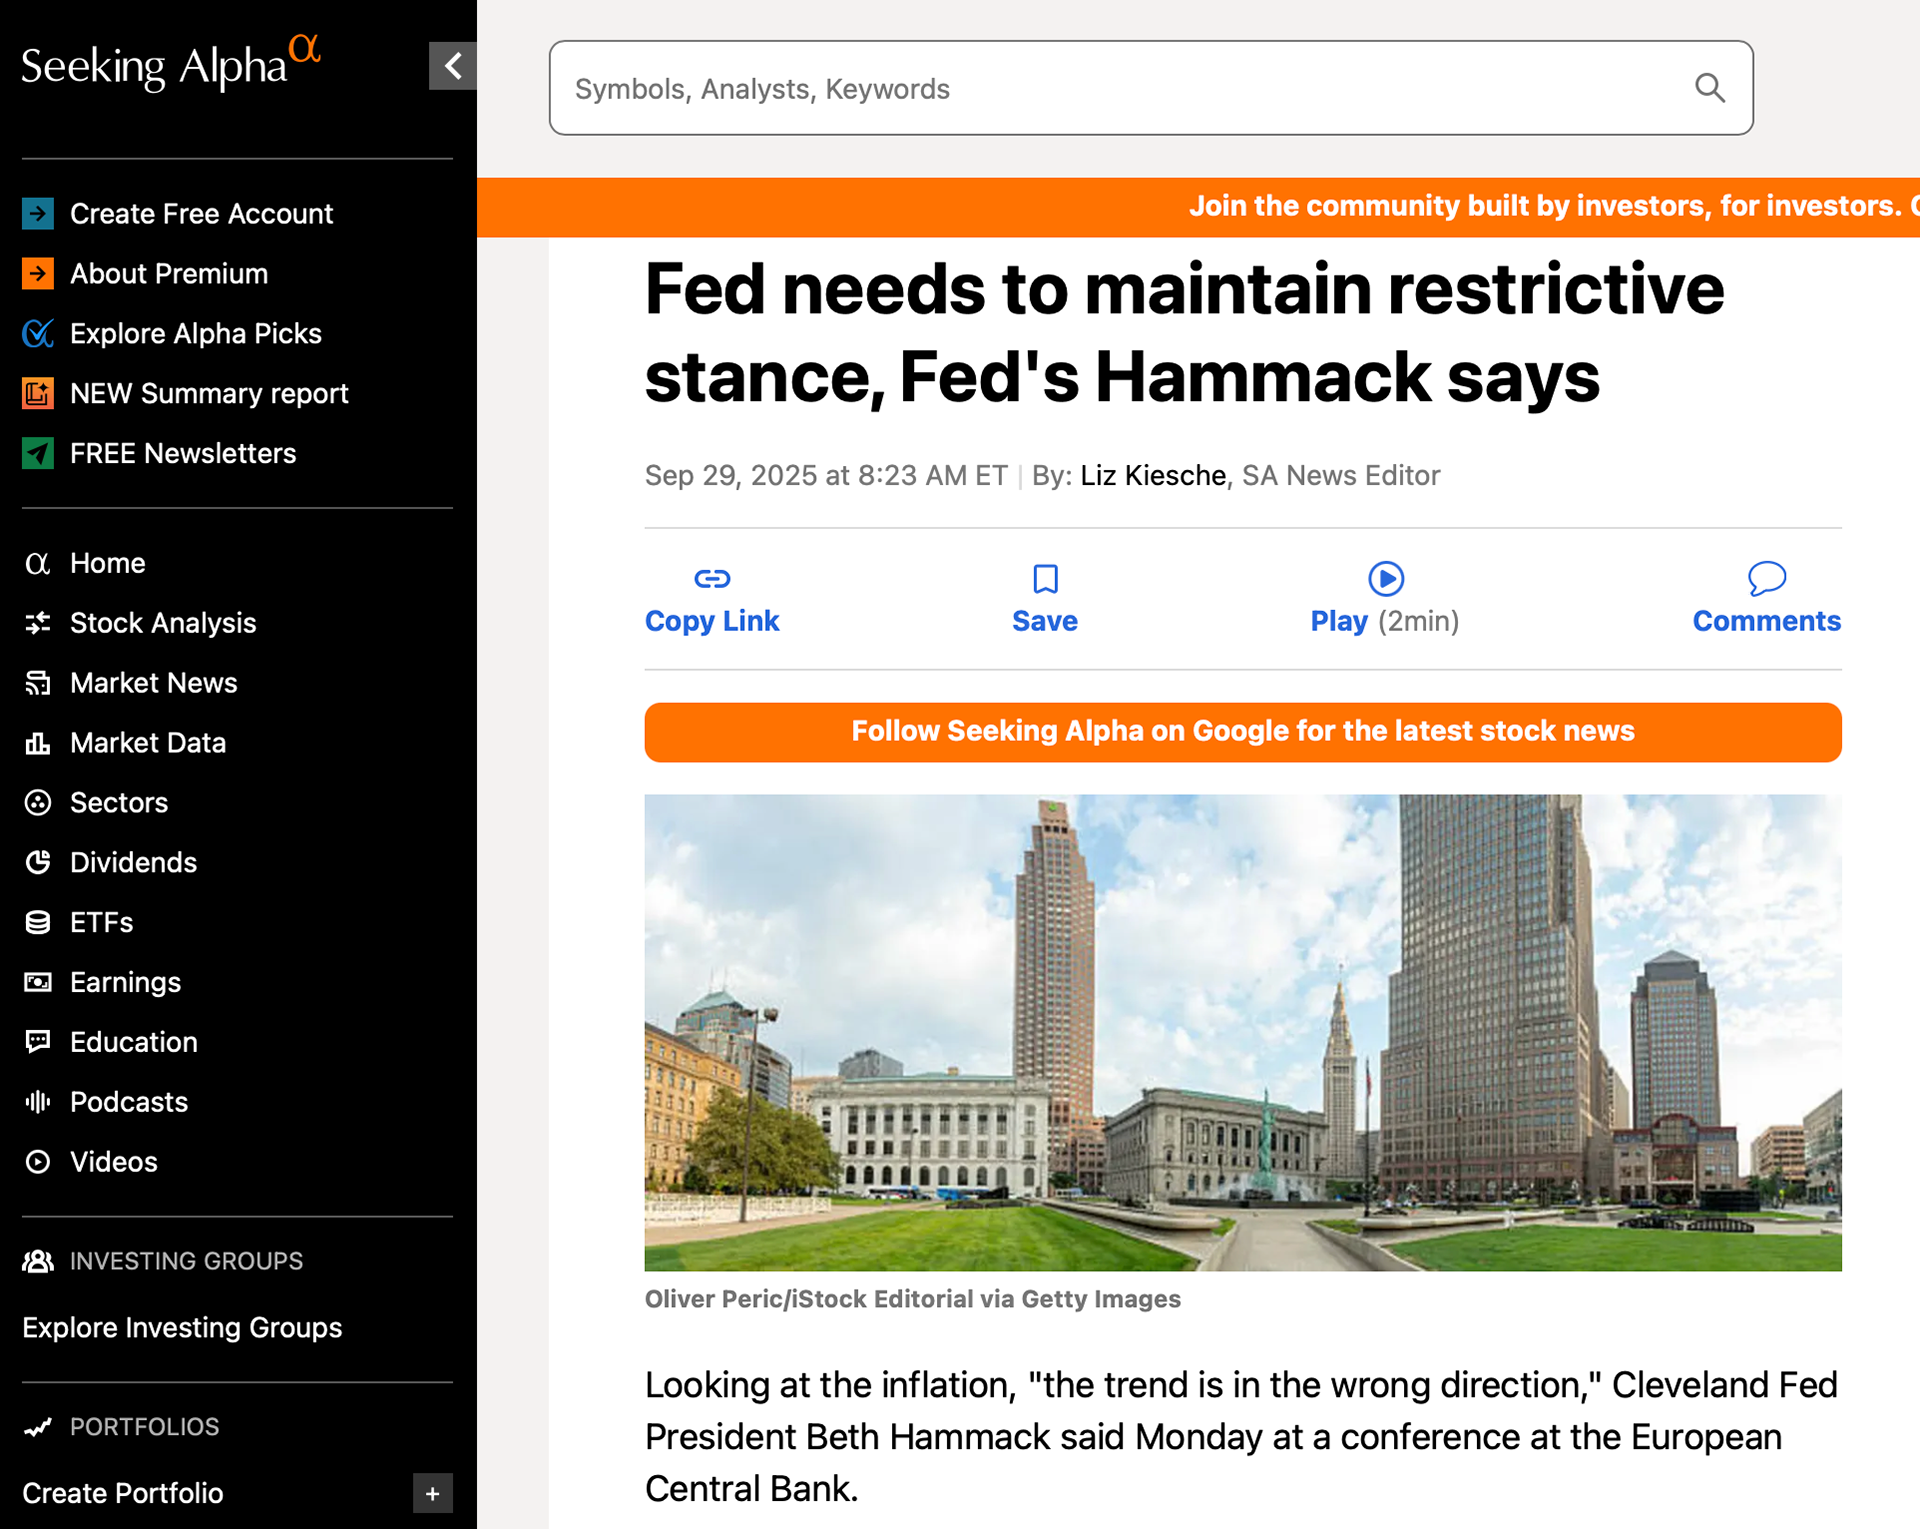1920x1529 pixels.
Task: Click the Copy Link chain icon
Action: click(x=712, y=578)
